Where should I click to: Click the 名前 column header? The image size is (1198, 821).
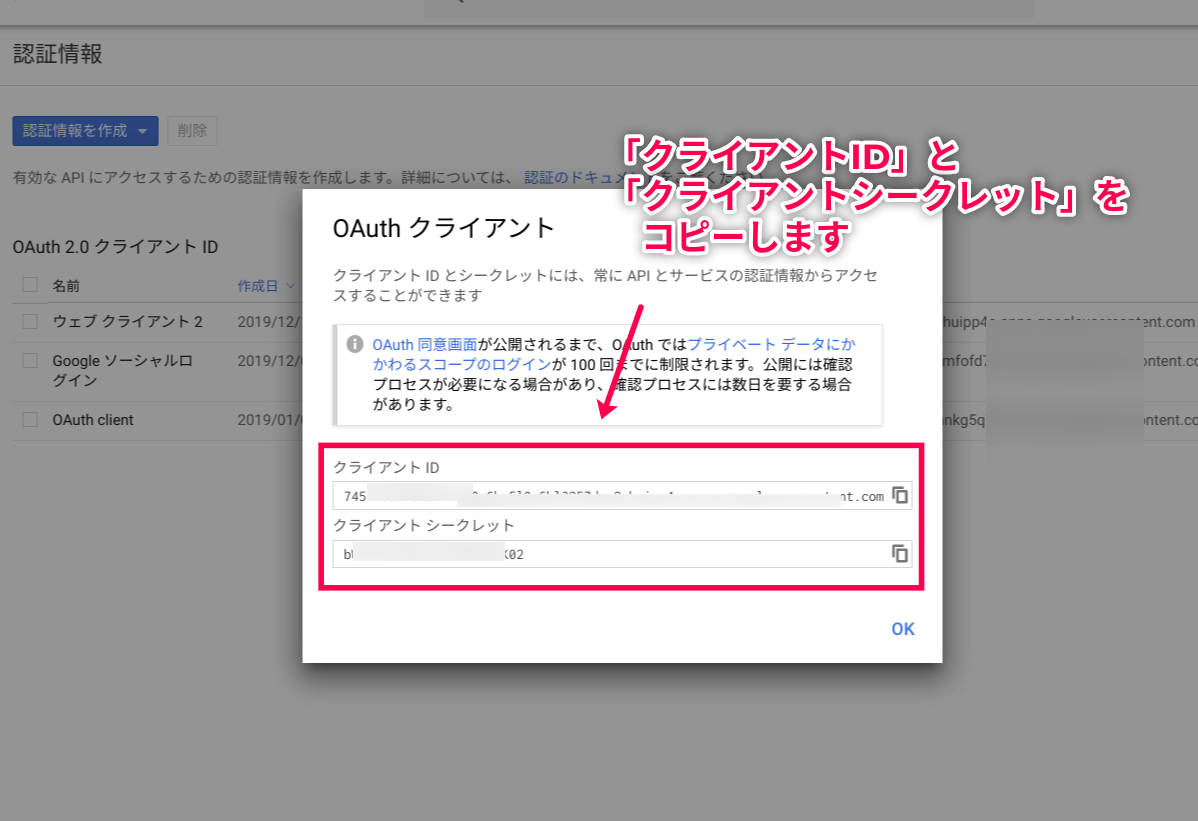[x=66, y=286]
